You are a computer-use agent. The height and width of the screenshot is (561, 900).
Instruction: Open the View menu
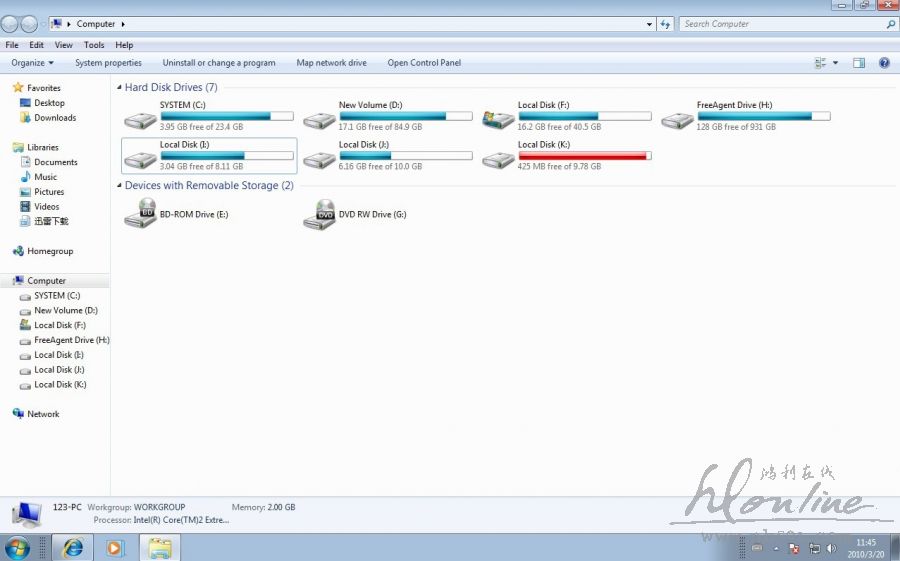[64, 45]
